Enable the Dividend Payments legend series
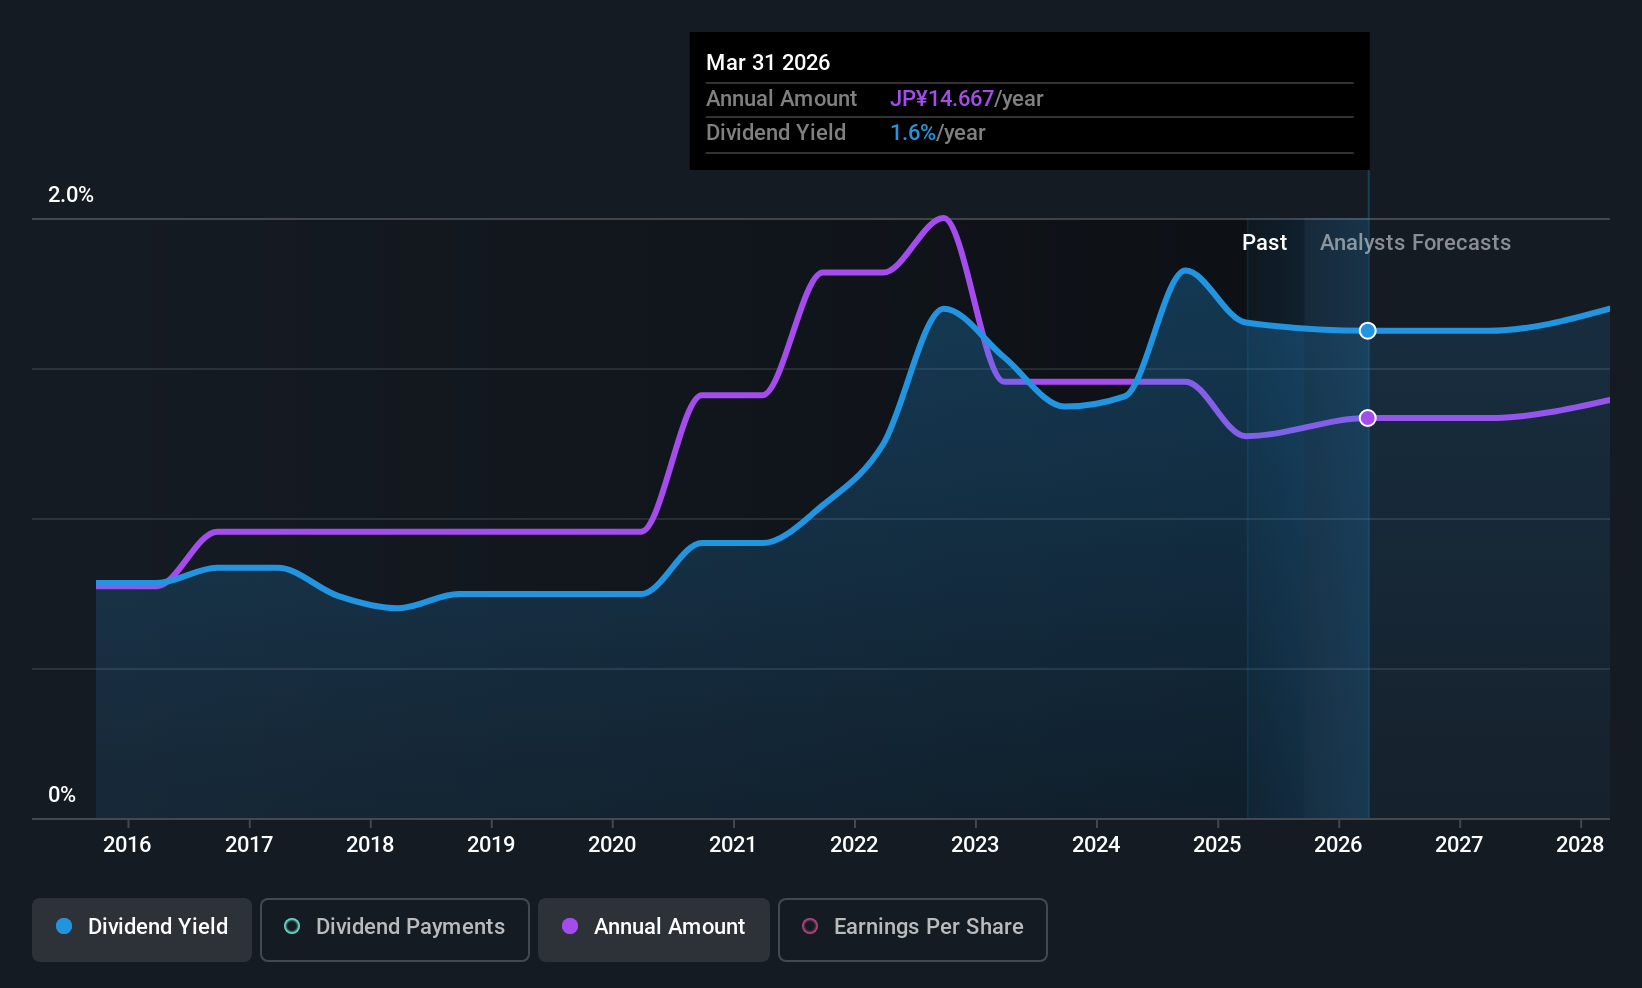 point(395,930)
